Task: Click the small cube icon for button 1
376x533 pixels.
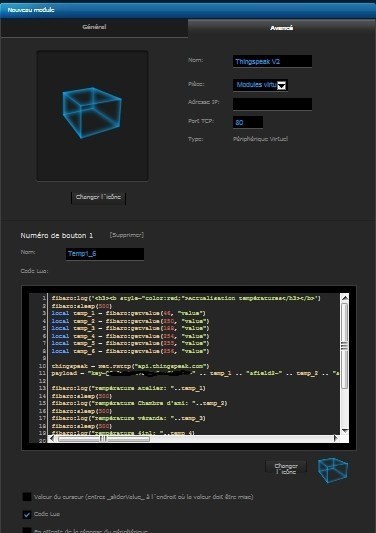Action: point(333,470)
